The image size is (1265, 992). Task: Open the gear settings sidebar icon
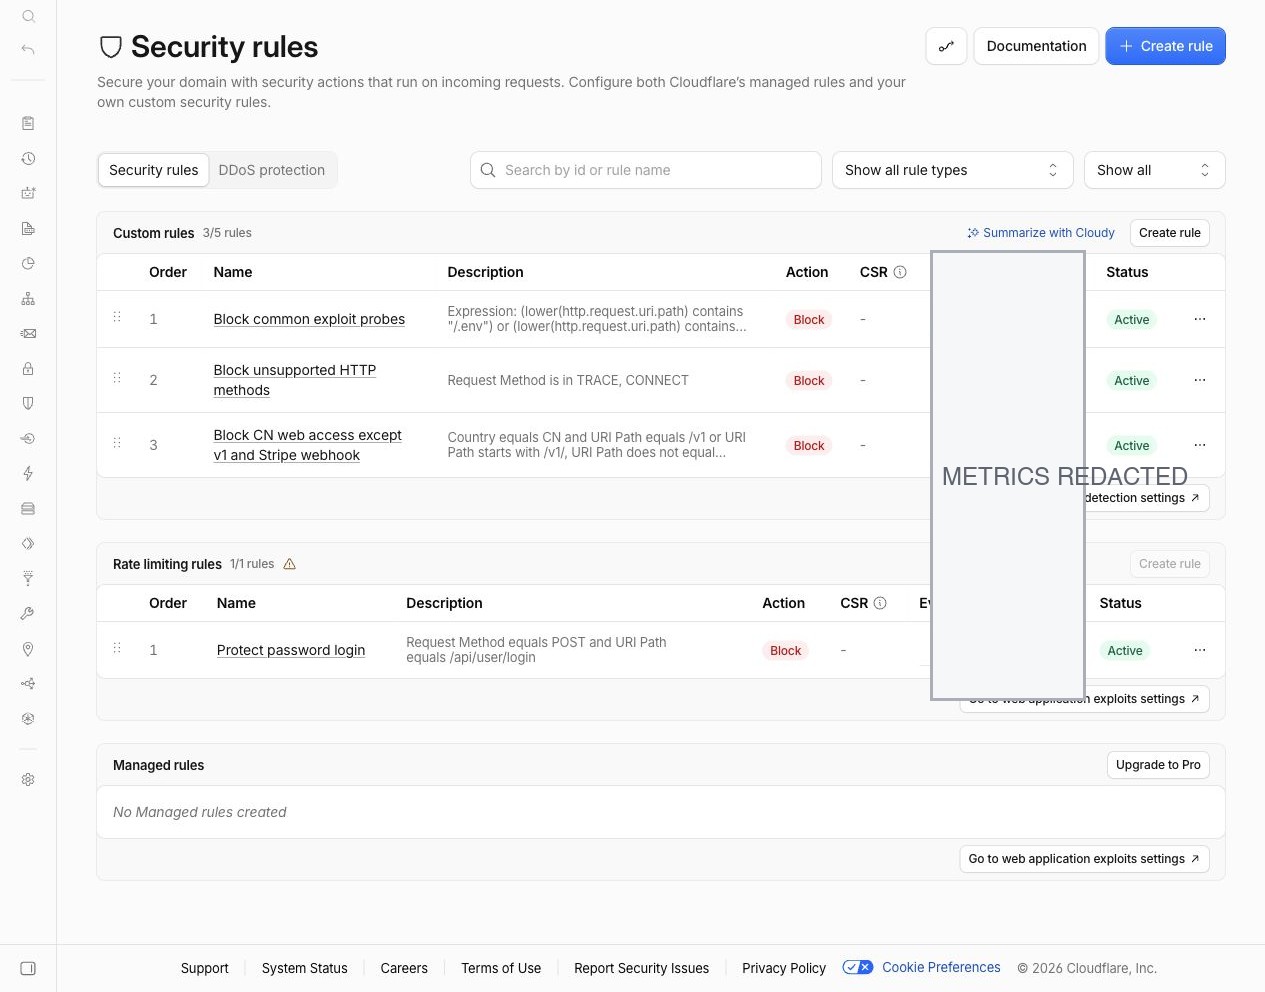tap(28, 779)
